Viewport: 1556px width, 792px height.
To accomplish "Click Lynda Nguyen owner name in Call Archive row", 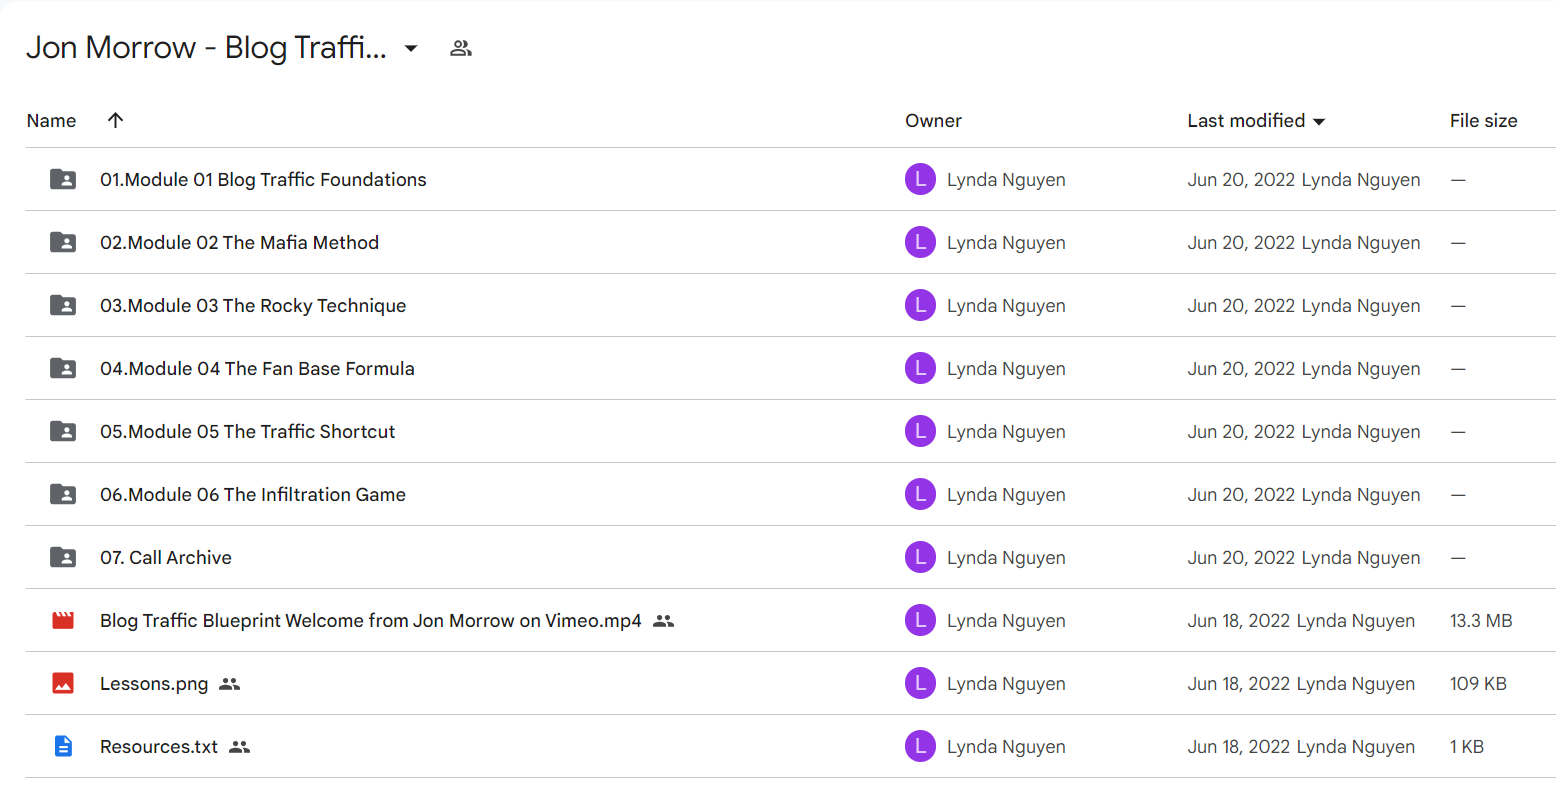I will click(x=1006, y=558).
